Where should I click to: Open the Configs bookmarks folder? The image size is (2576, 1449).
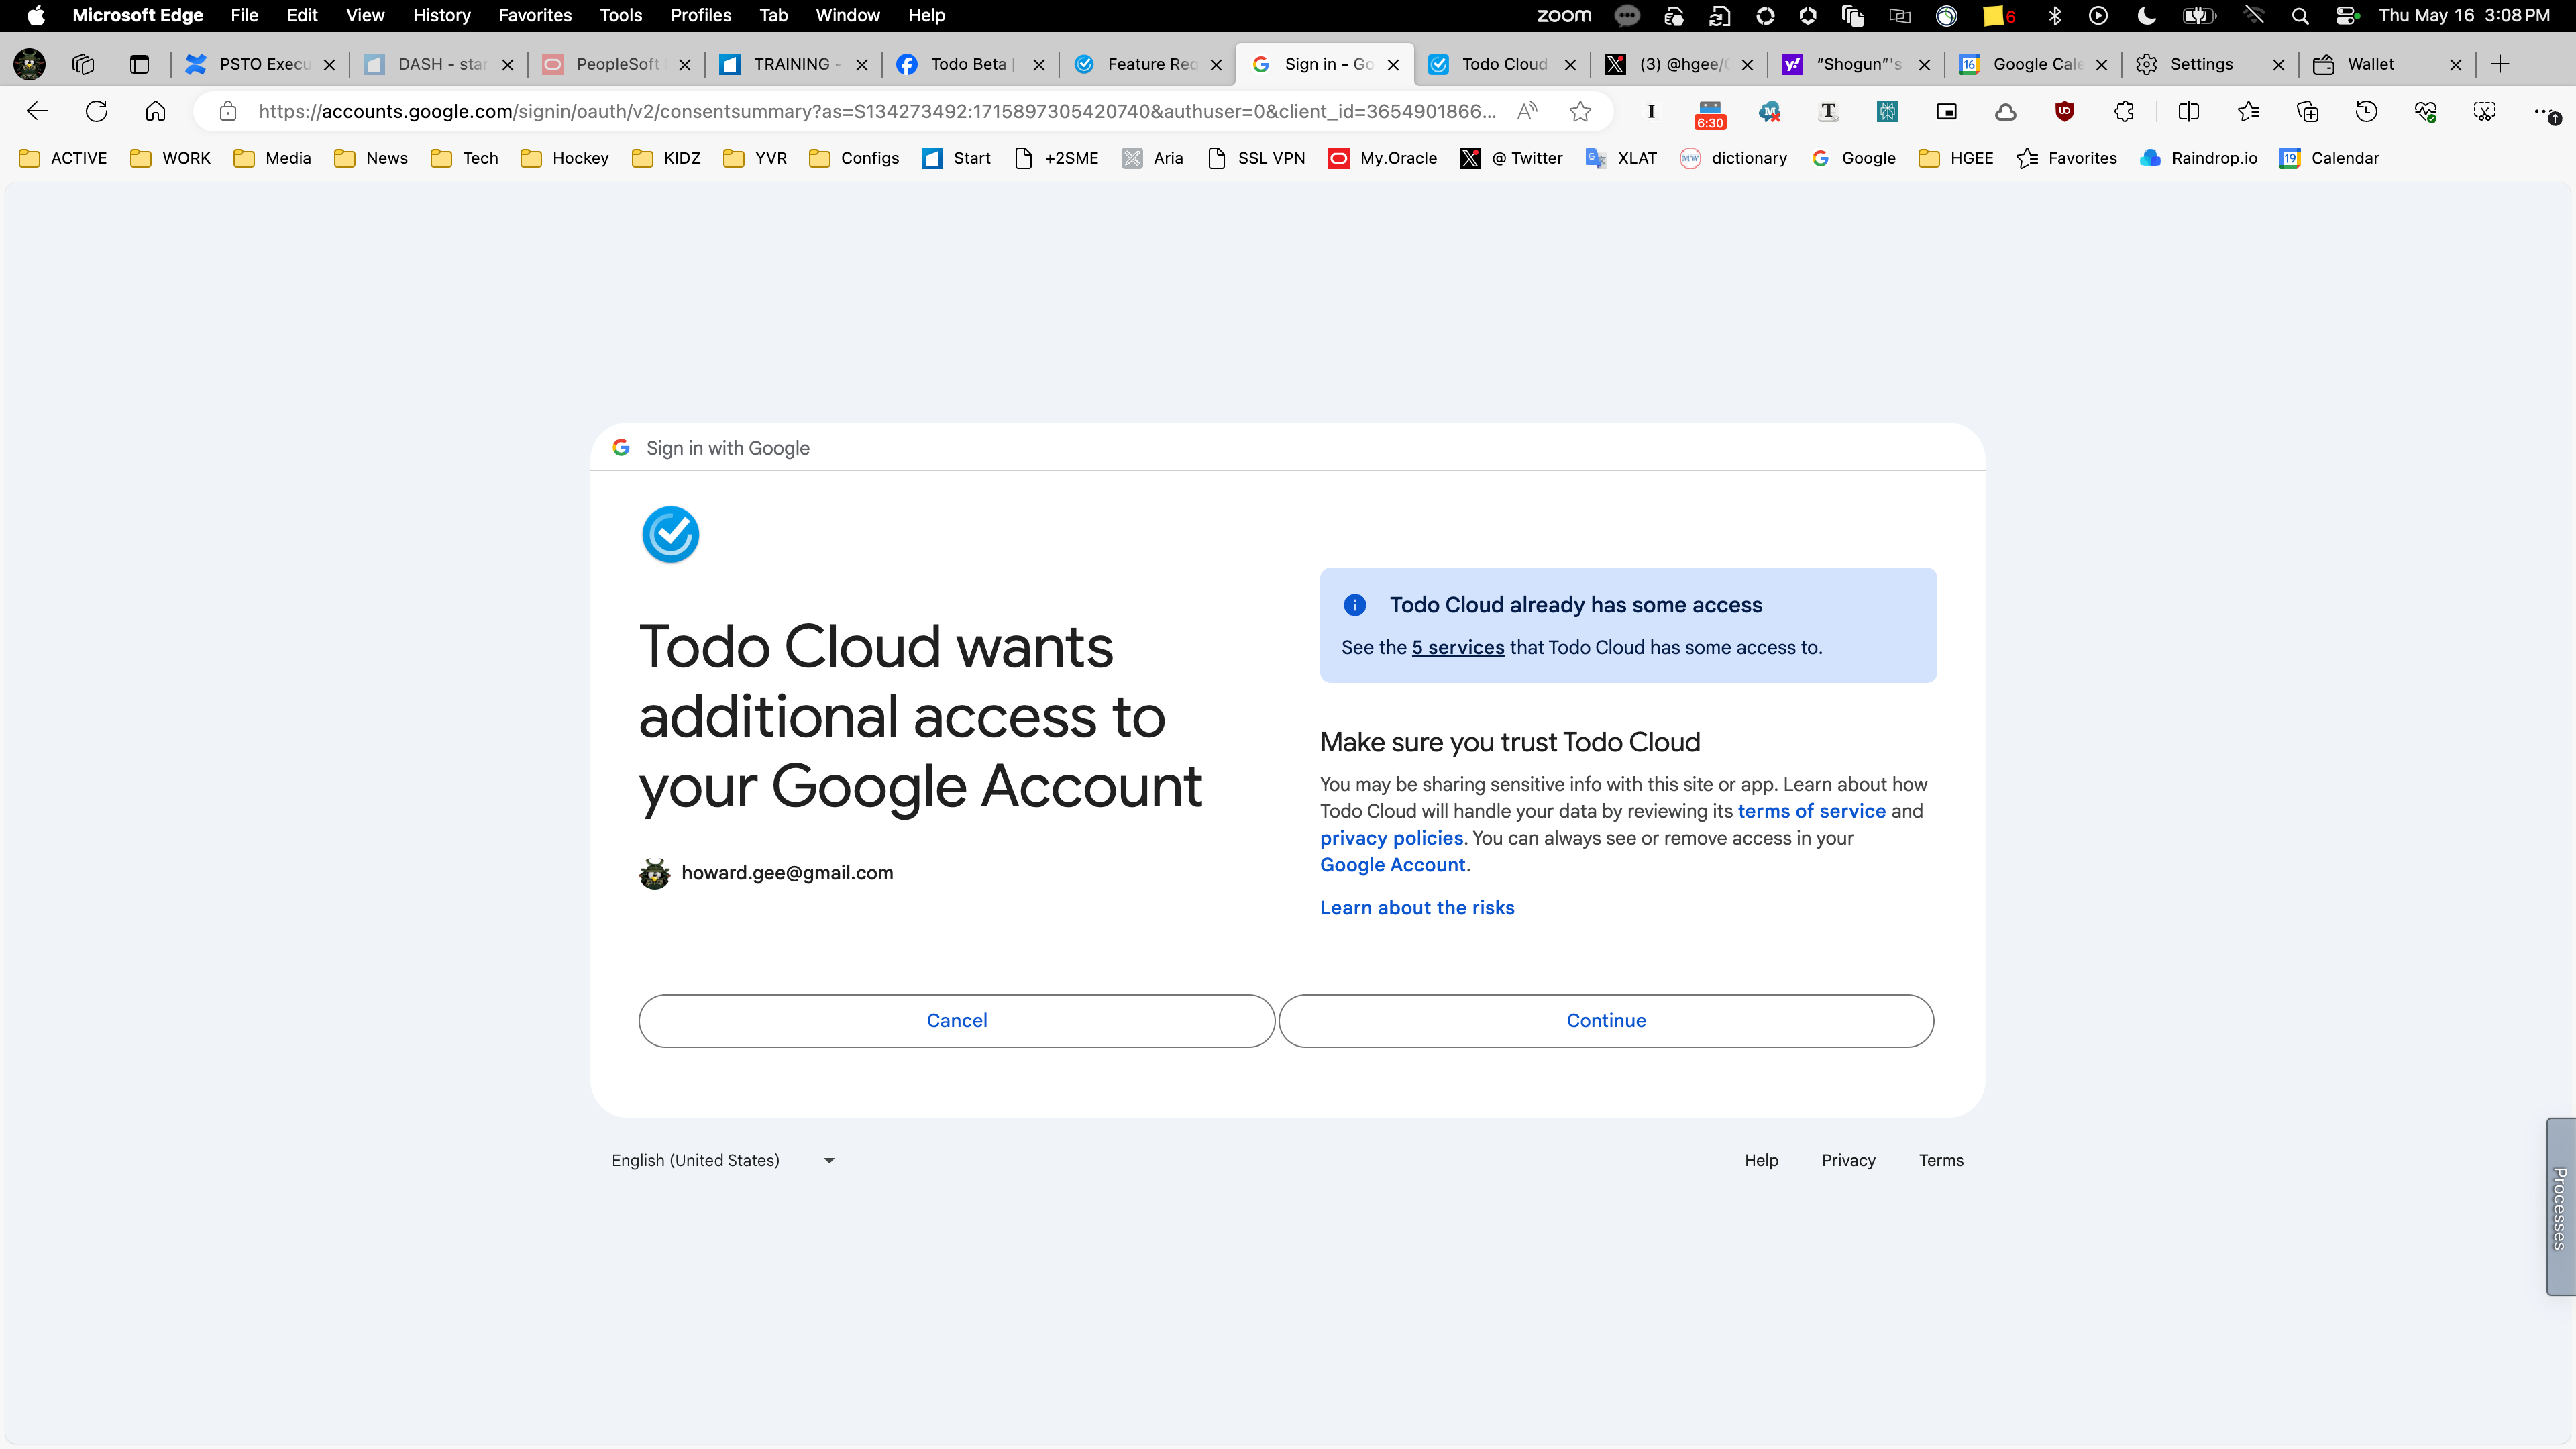[854, 158]
